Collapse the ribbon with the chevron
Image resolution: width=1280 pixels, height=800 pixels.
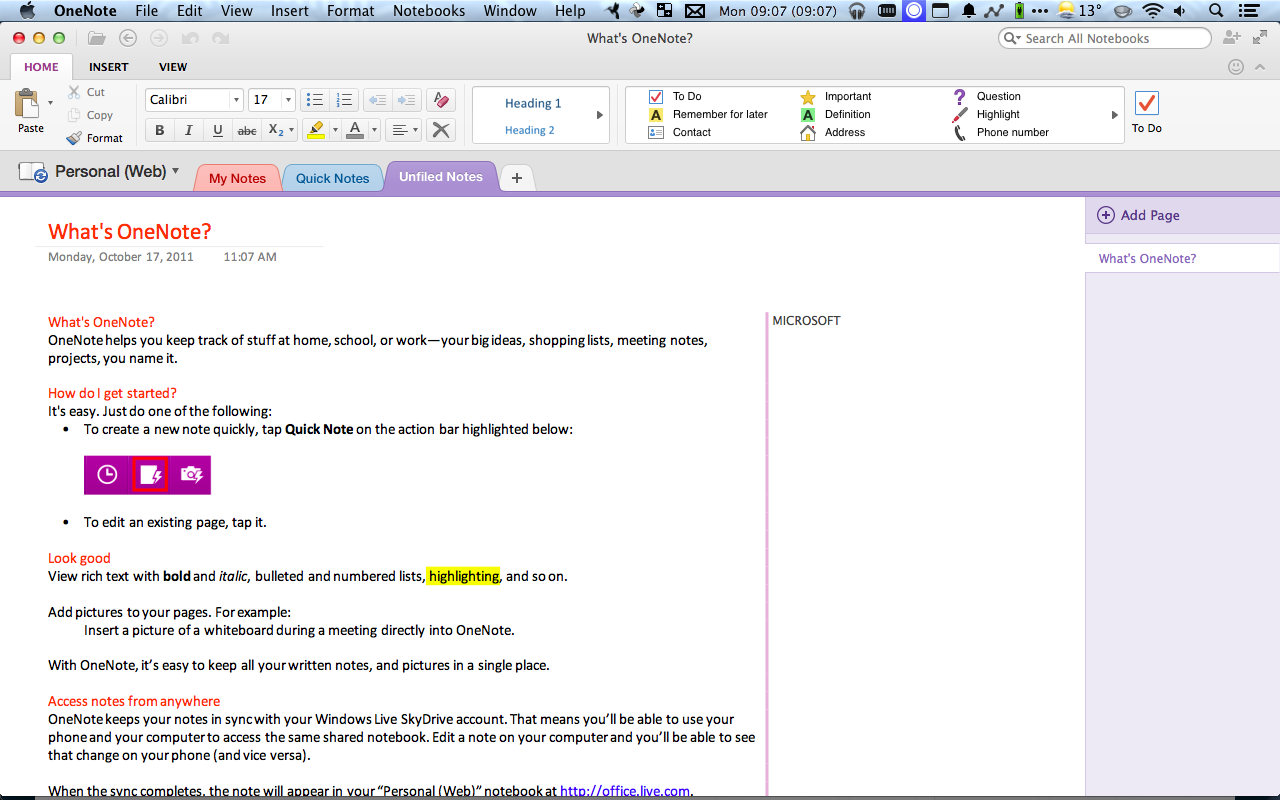point(1262,67)
